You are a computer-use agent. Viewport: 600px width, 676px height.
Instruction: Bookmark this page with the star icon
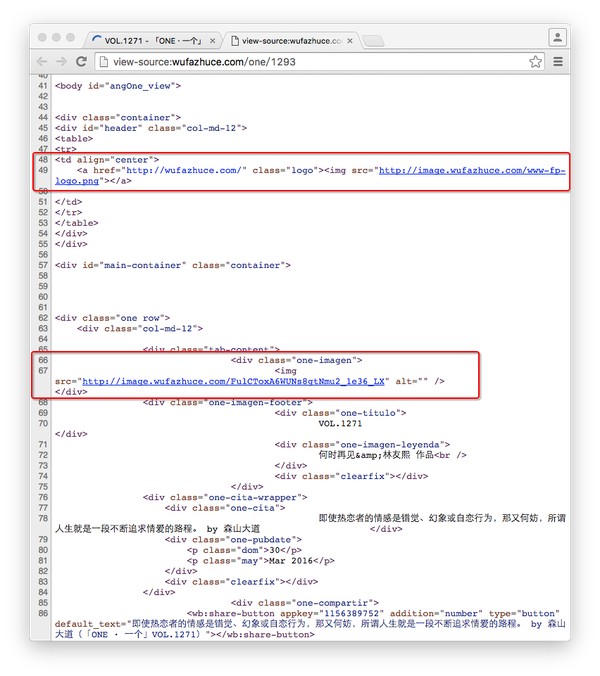tap(536, 61)
